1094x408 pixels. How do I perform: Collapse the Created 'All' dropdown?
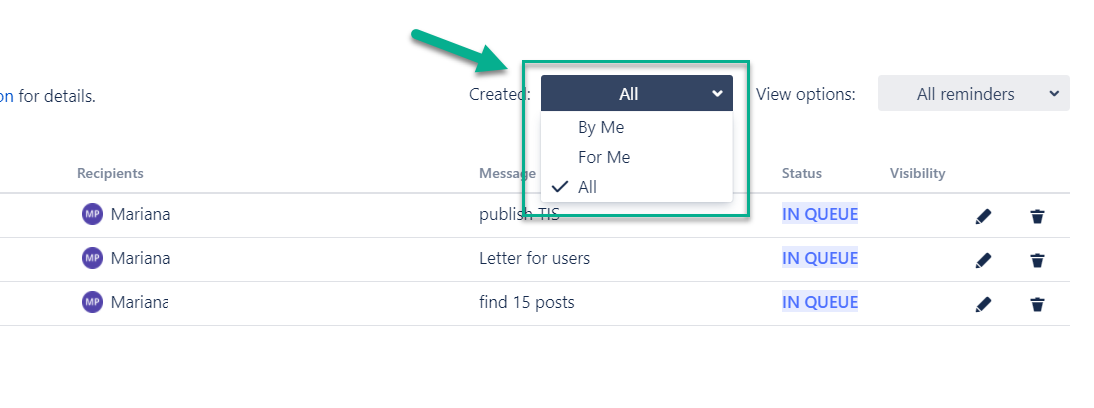pyautogui.click(x=637, y=94)
